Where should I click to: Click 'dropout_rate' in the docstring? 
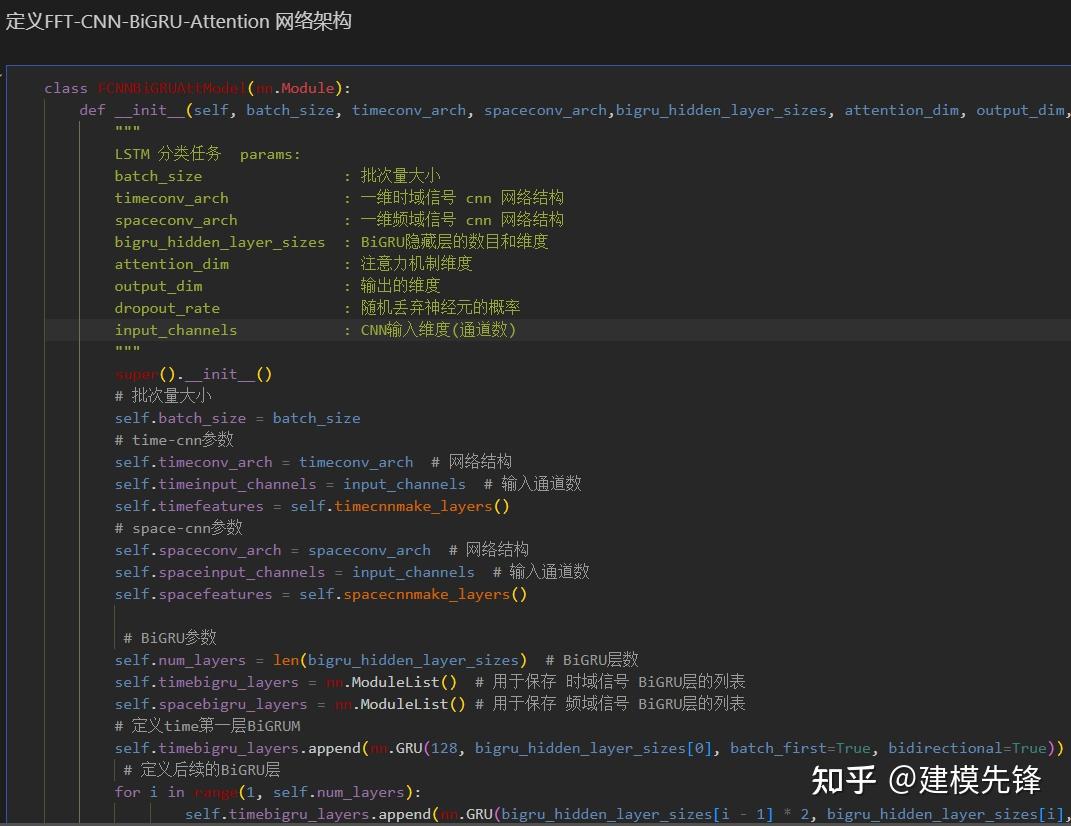(x=167, y=308)
